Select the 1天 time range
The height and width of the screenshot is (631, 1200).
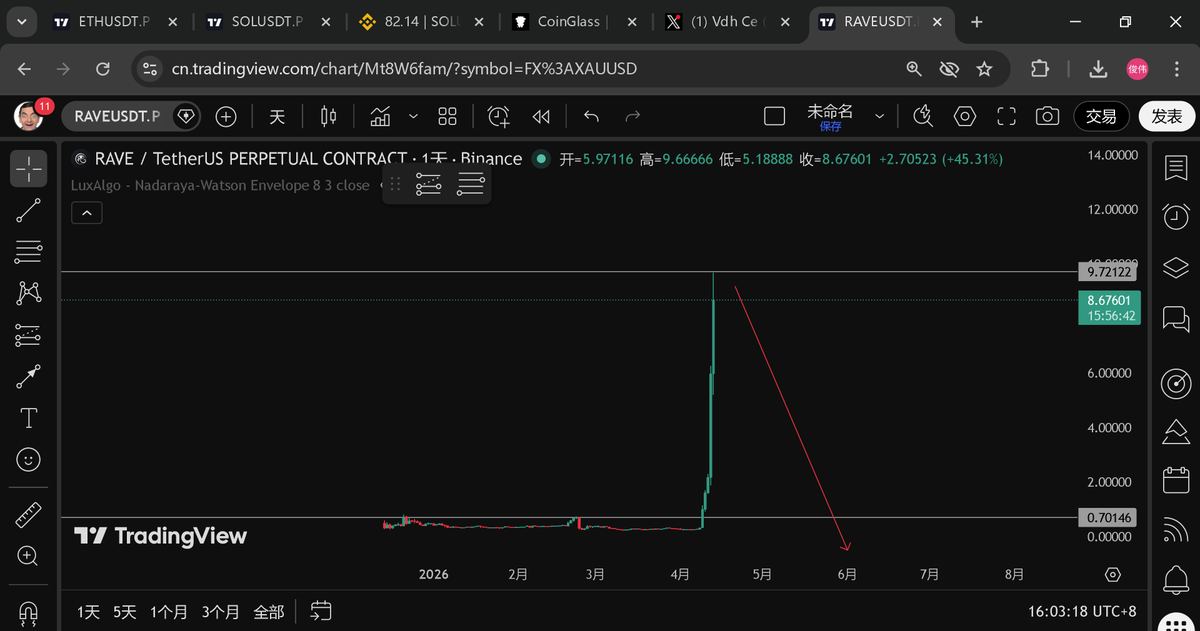click(x=90, y=611)
